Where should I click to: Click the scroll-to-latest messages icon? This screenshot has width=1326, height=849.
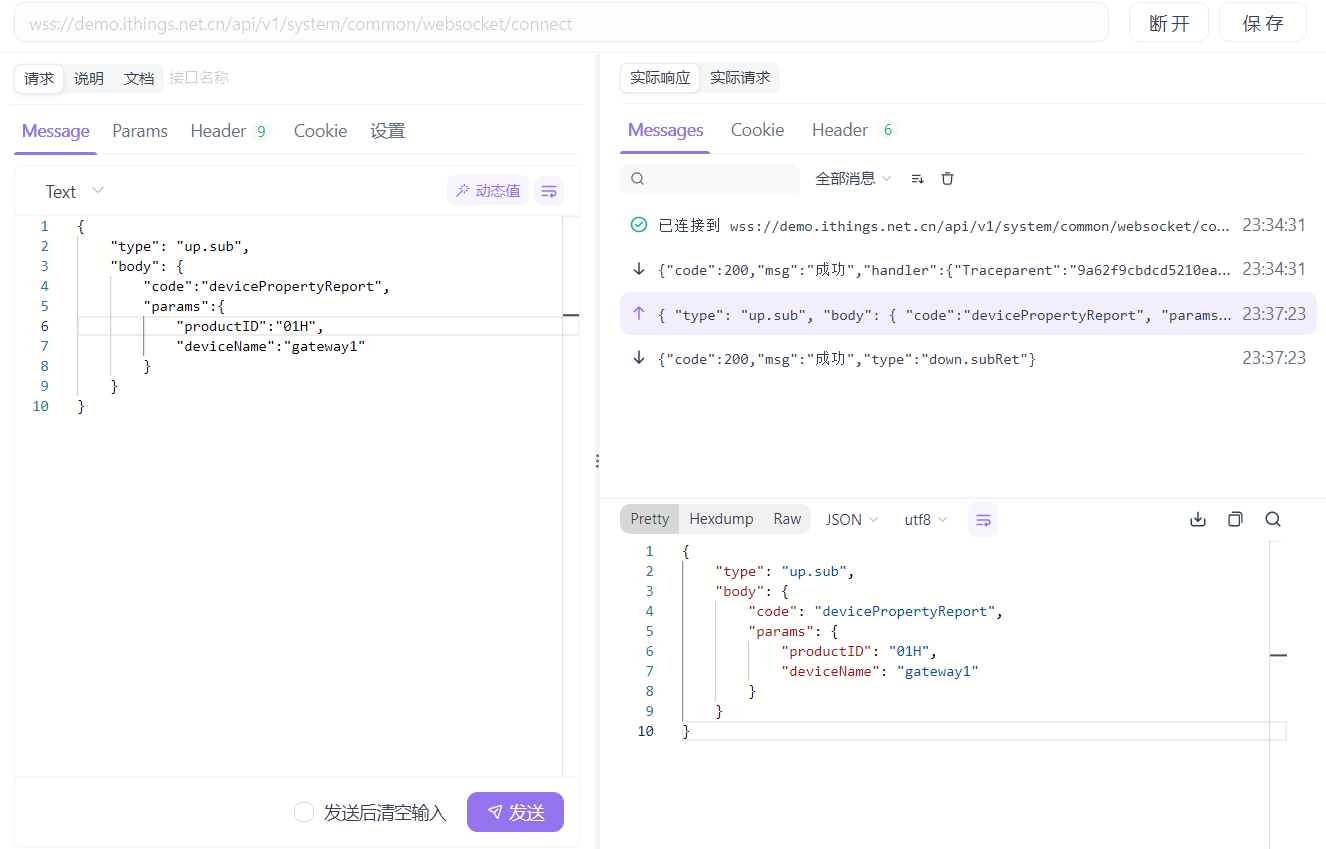click(917, 179)
